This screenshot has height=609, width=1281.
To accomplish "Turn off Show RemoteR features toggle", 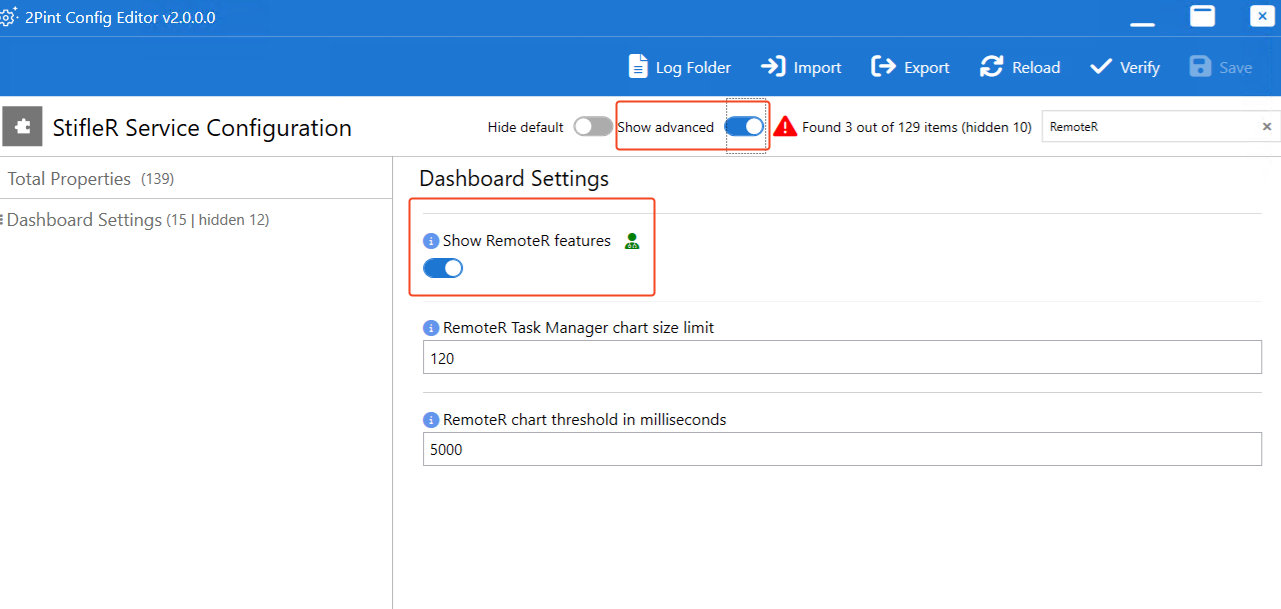I will pyautogui.click(x=443, y=268).
